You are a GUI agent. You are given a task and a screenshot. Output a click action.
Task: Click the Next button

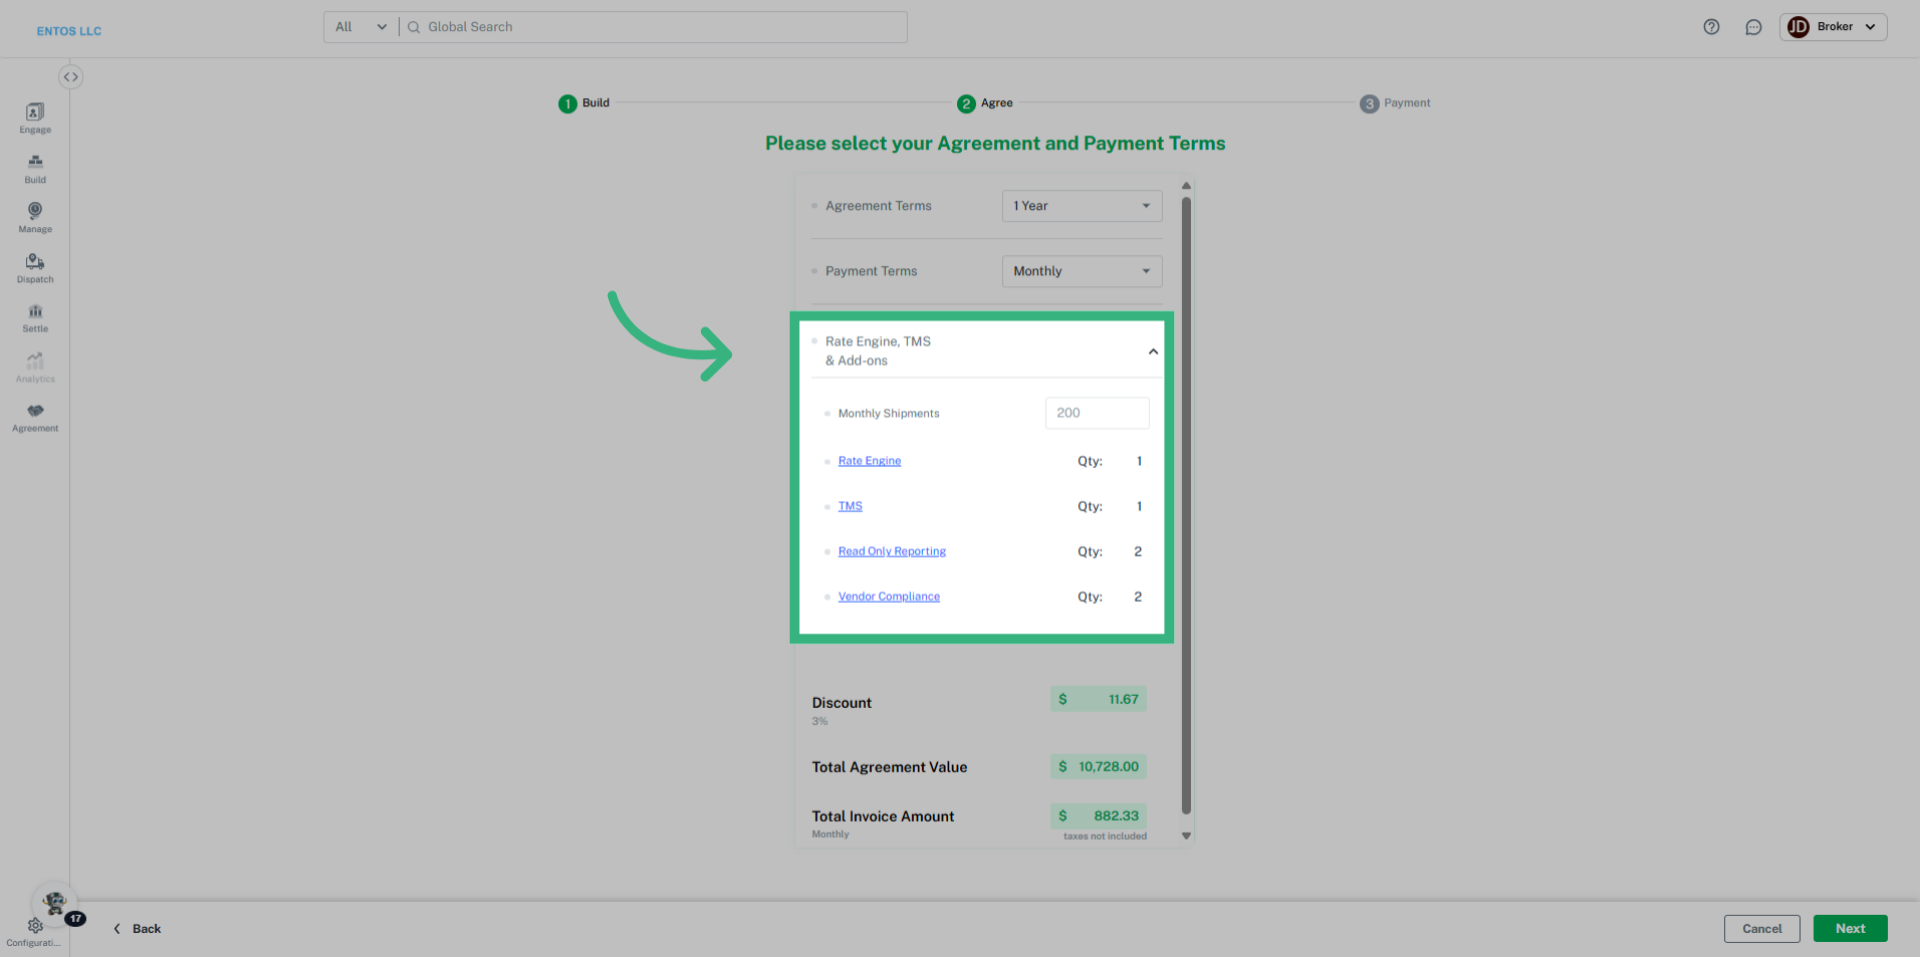pos(1849,928)
